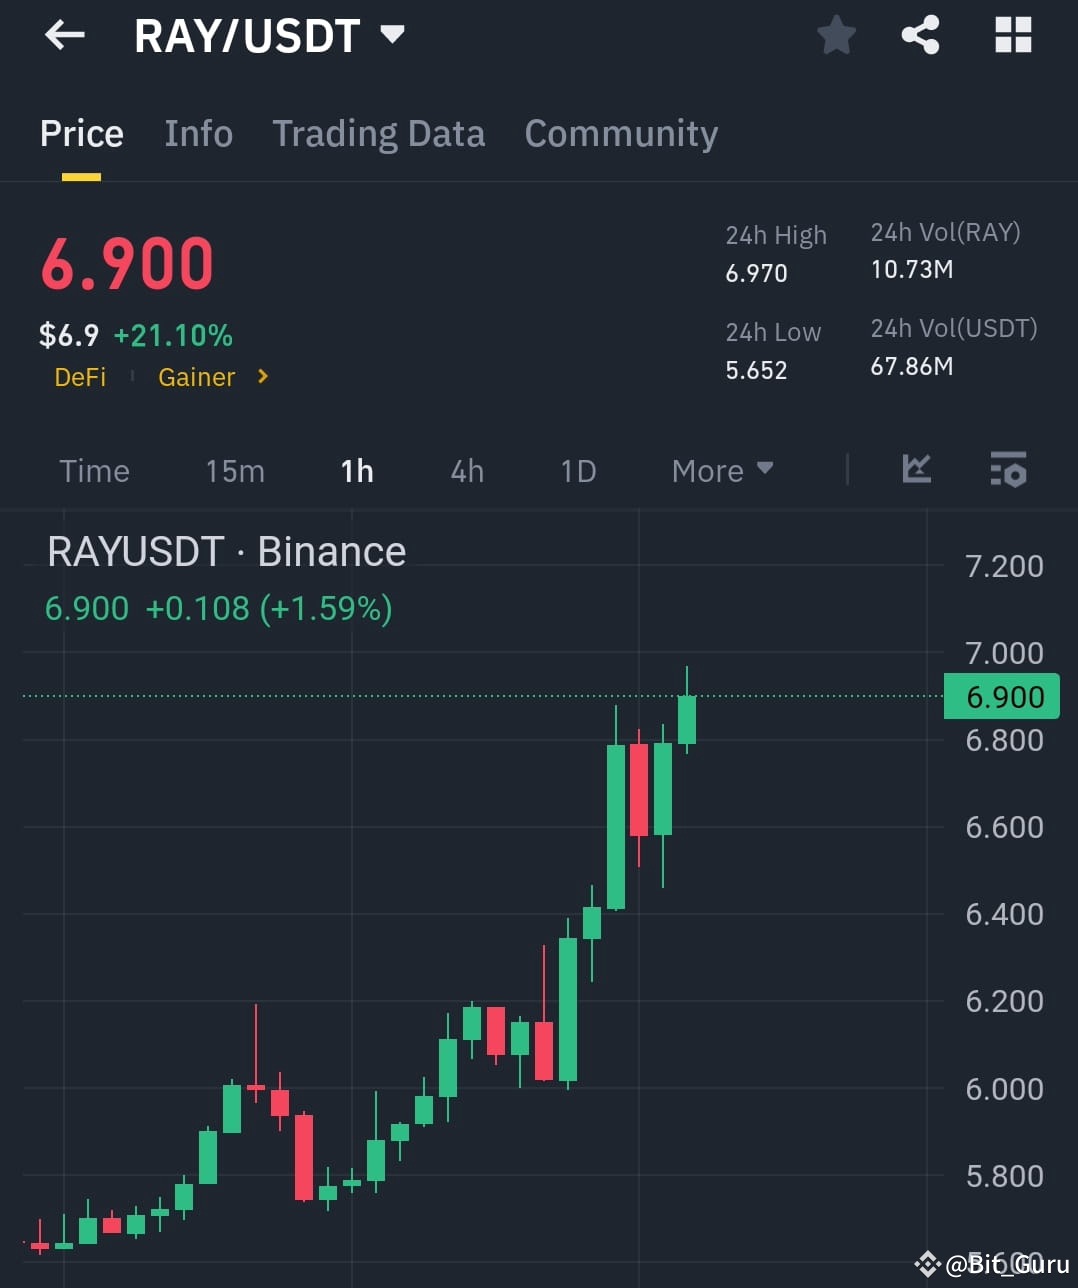Open the grid layout icon top right
Screen dimensions: 1078x1288
(1012, 35)
